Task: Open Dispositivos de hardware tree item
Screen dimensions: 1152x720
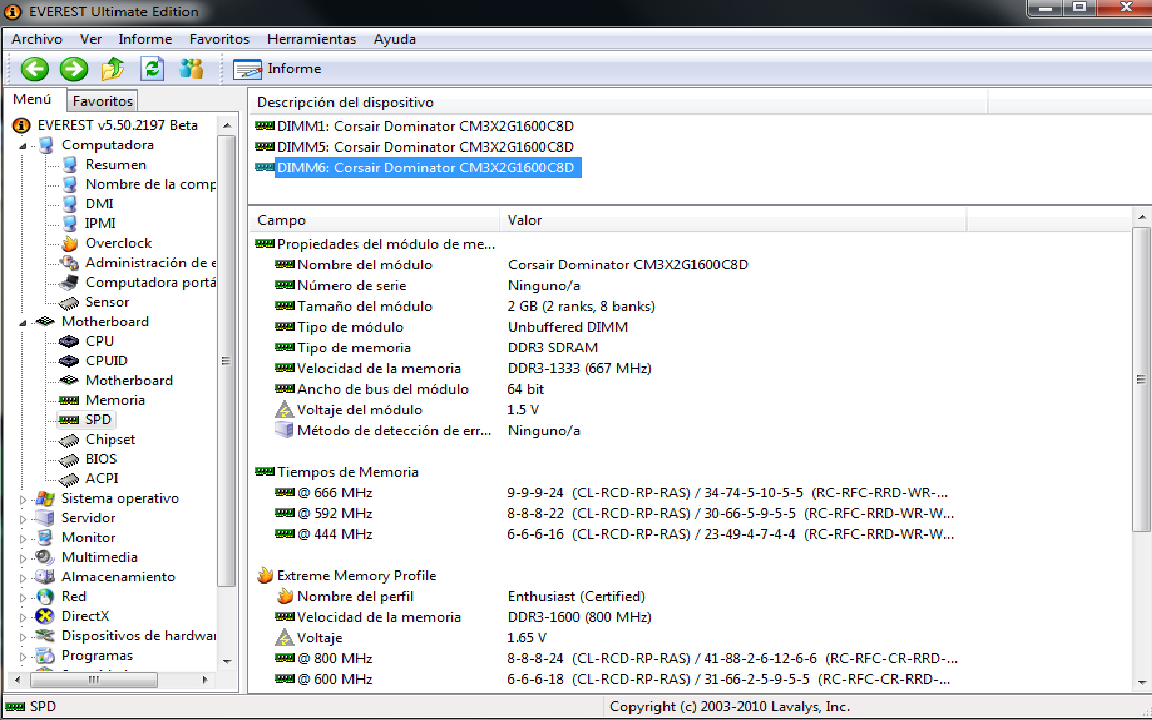Action: [138, 636]
